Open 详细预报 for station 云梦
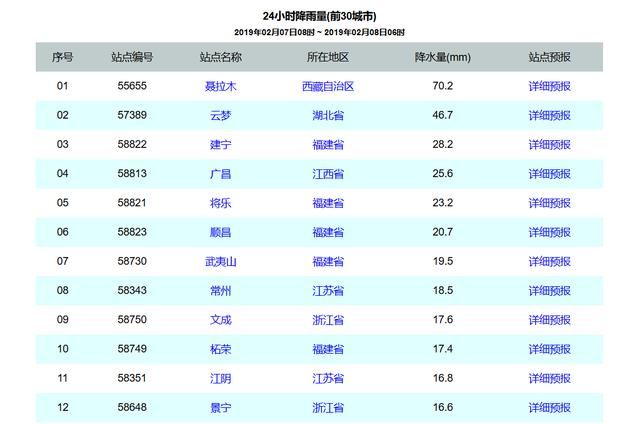The width and height of the screenshot is (640, 424). (x=549, y=115)
